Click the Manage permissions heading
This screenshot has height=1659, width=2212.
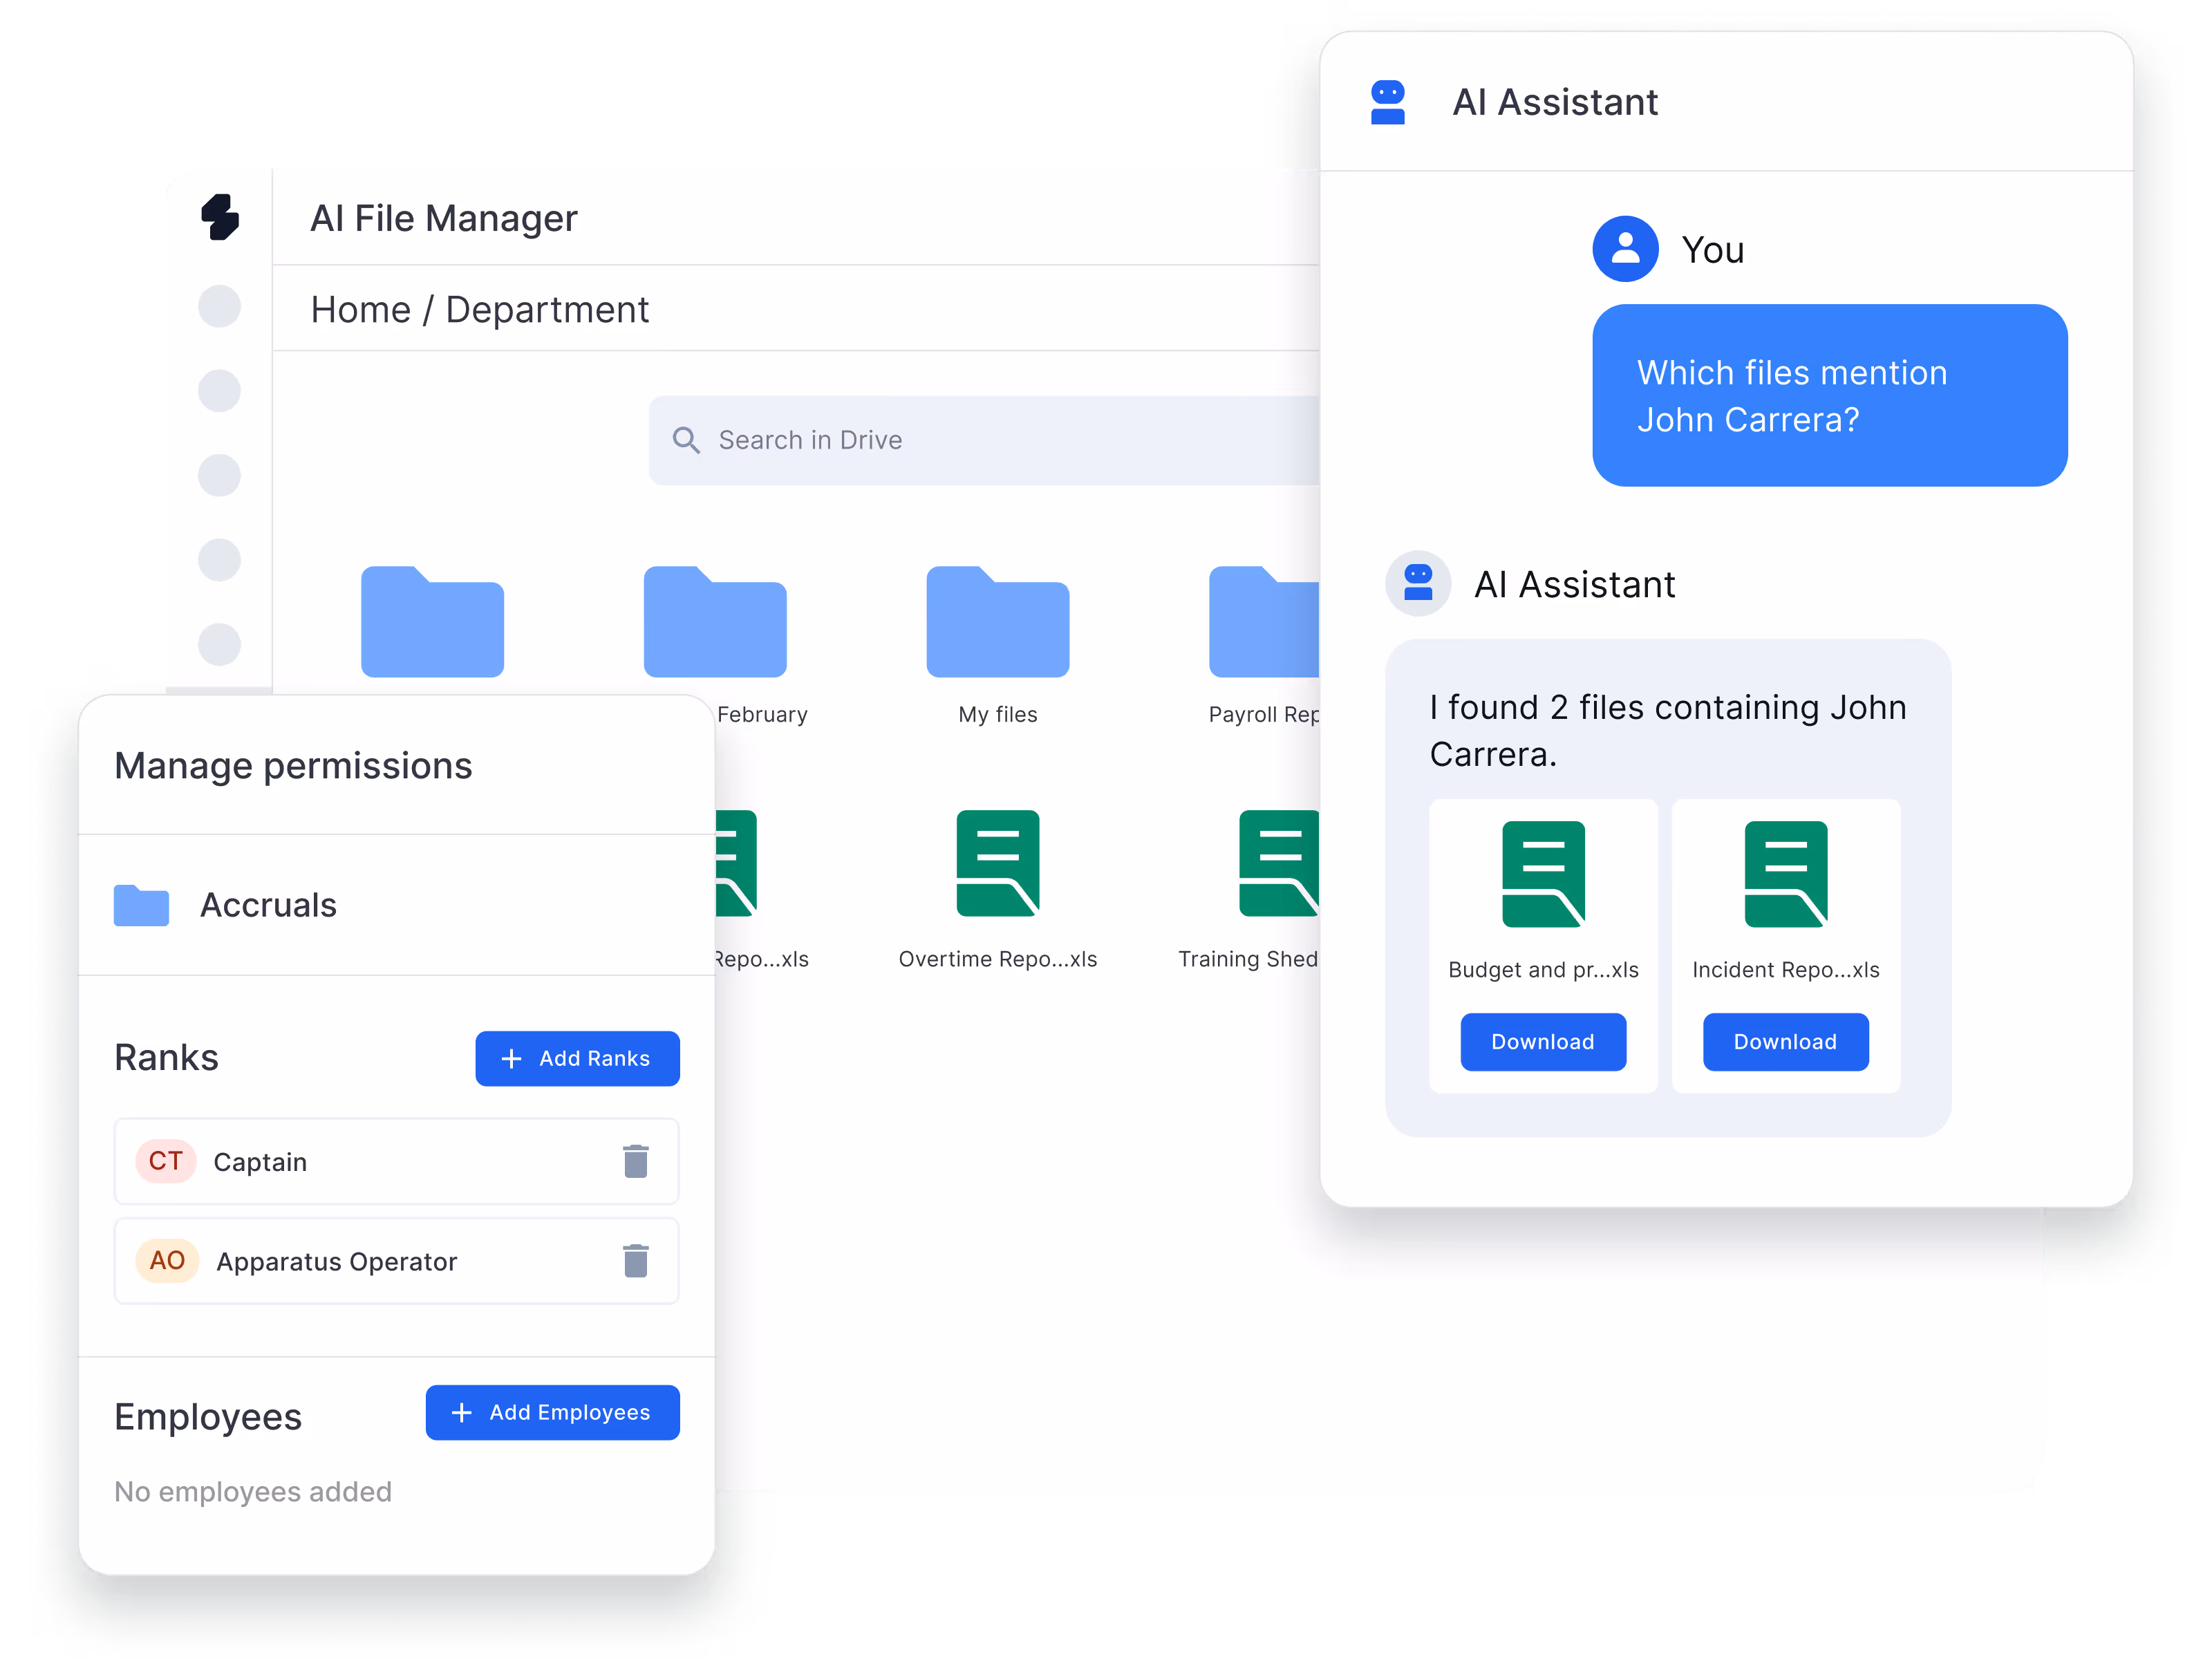pyautogui.click(x=293, y=765)
